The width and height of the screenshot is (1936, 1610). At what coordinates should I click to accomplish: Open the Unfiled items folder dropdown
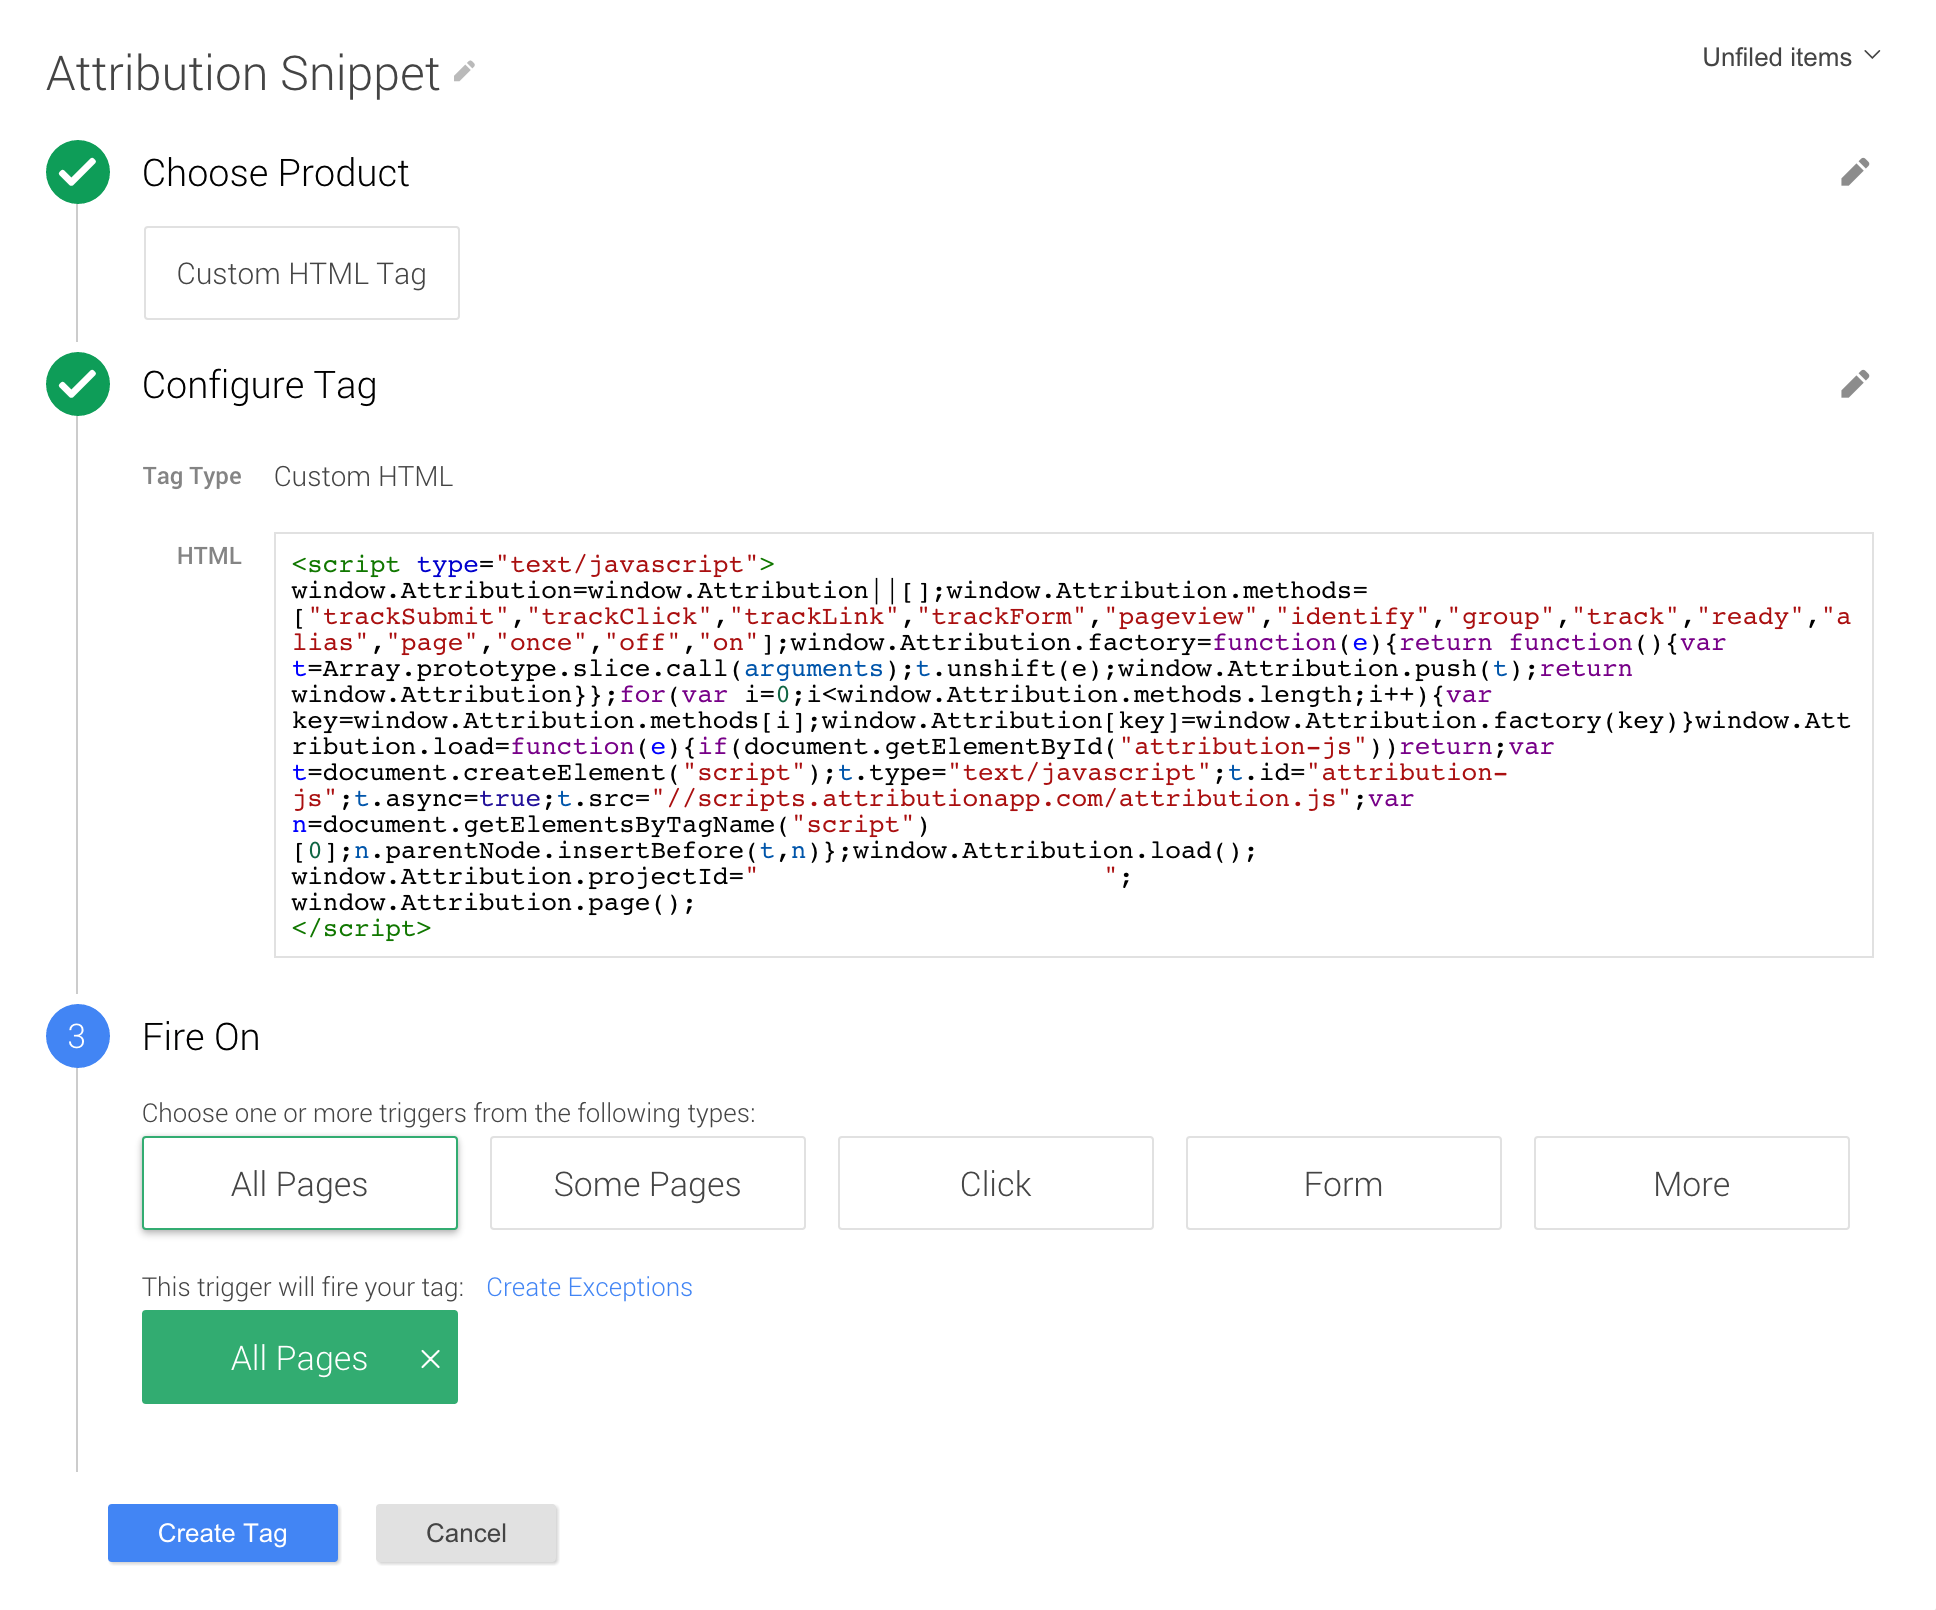point(1790,57)
